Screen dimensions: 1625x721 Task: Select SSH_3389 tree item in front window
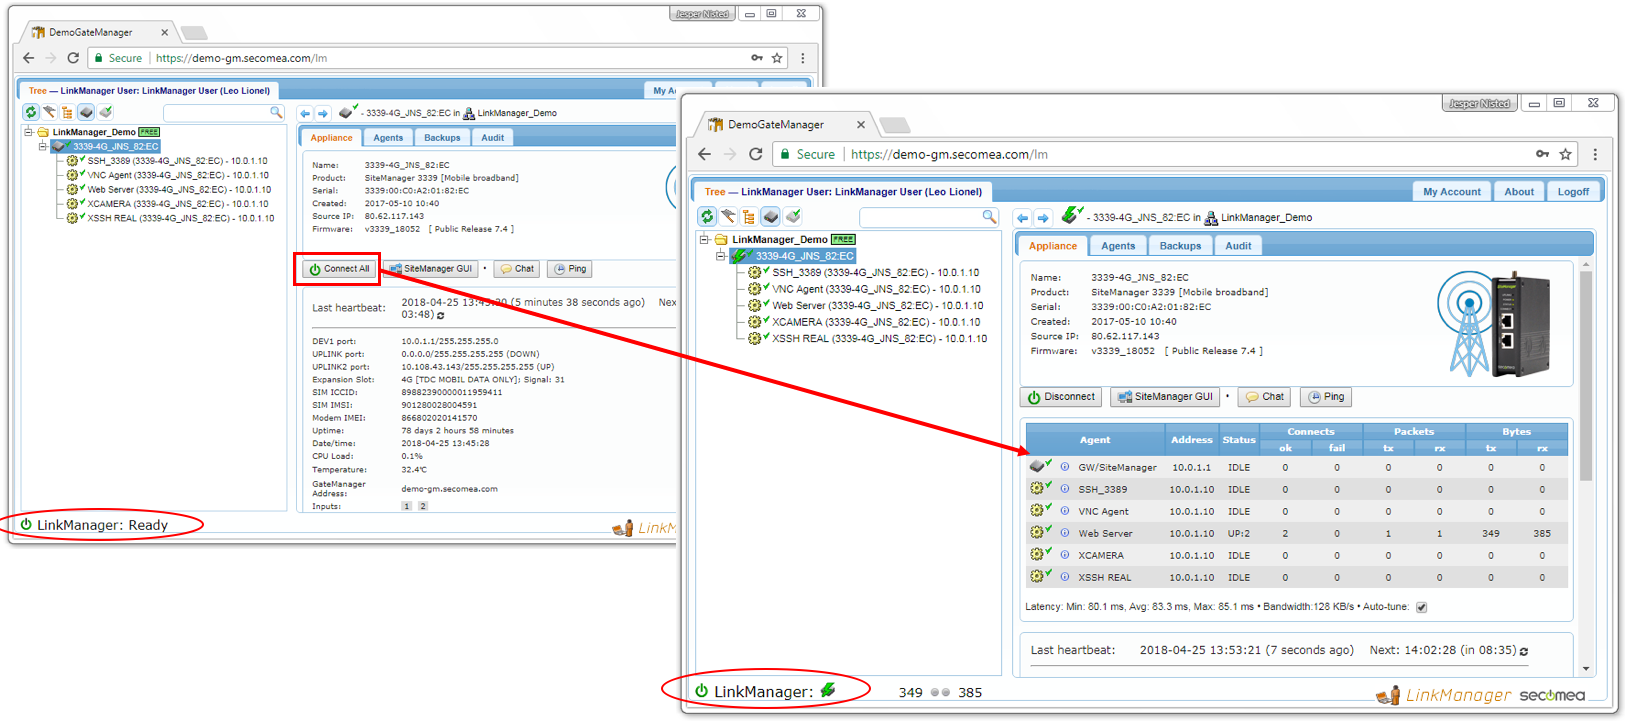click(x=875, y=272)
